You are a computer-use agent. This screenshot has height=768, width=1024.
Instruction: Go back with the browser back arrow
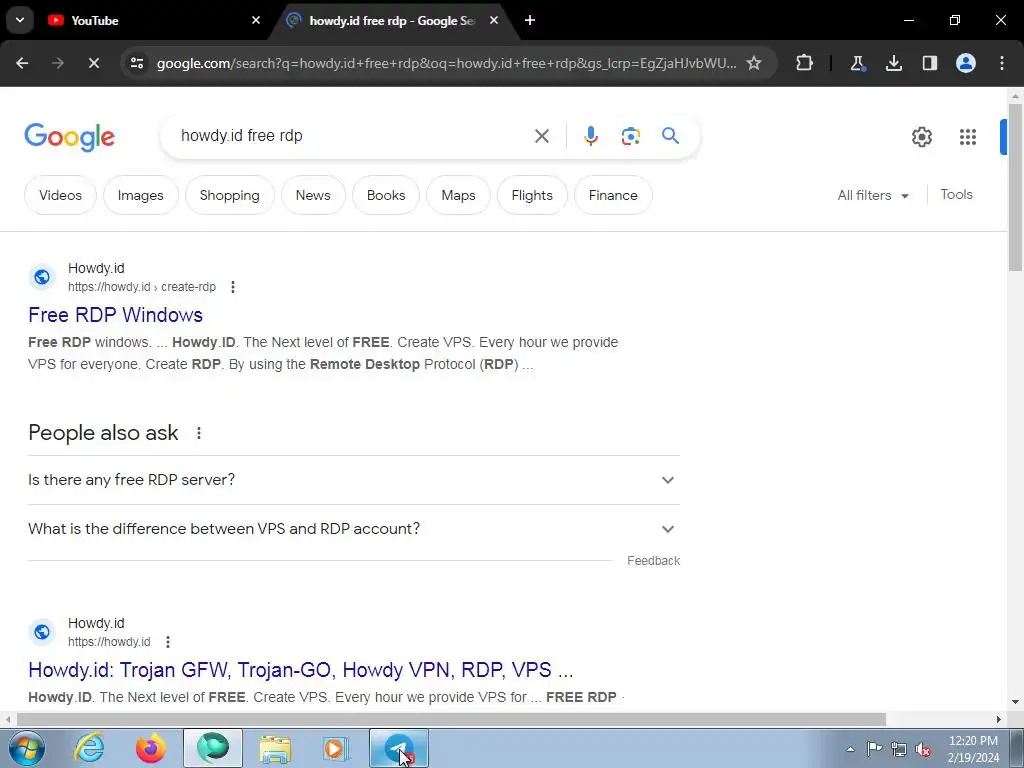coord(22,63)
